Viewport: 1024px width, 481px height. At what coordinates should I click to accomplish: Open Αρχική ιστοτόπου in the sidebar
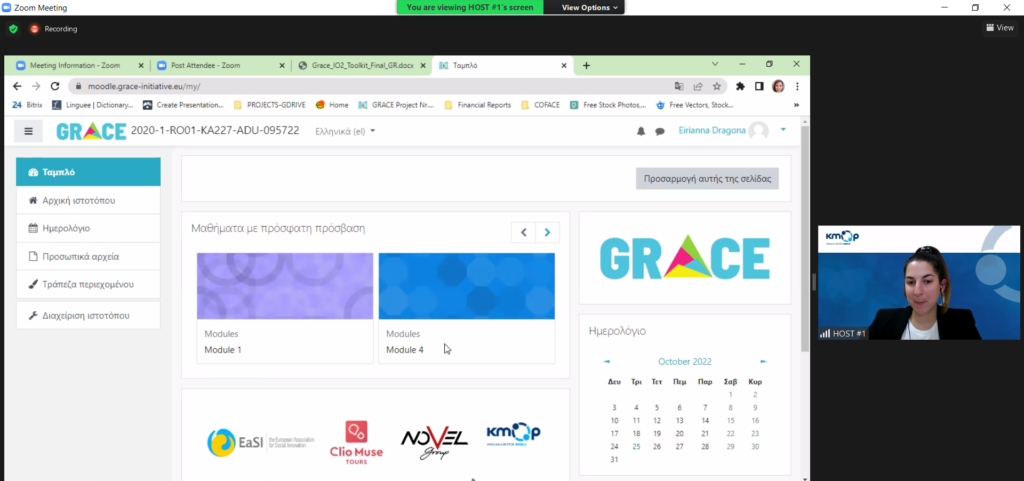click(88, 200)
